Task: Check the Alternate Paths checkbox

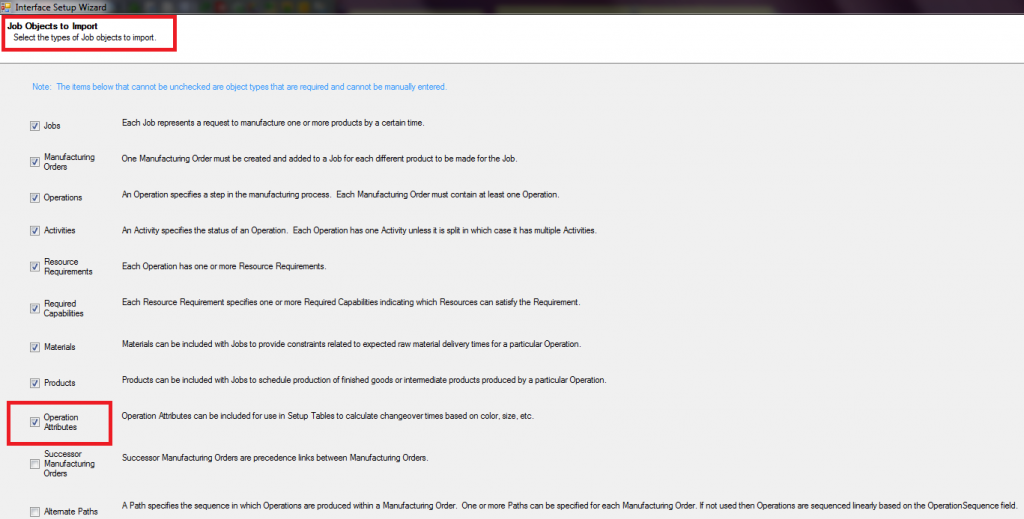Action: pos(35,513)
